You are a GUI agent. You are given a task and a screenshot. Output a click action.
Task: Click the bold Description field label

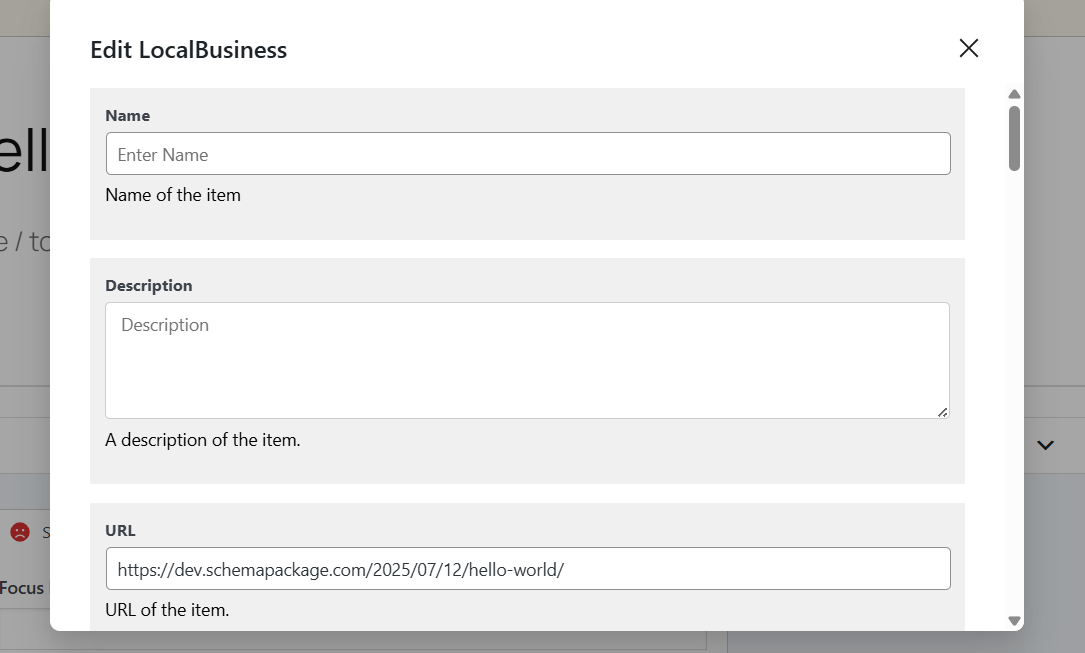coord(149,286)
